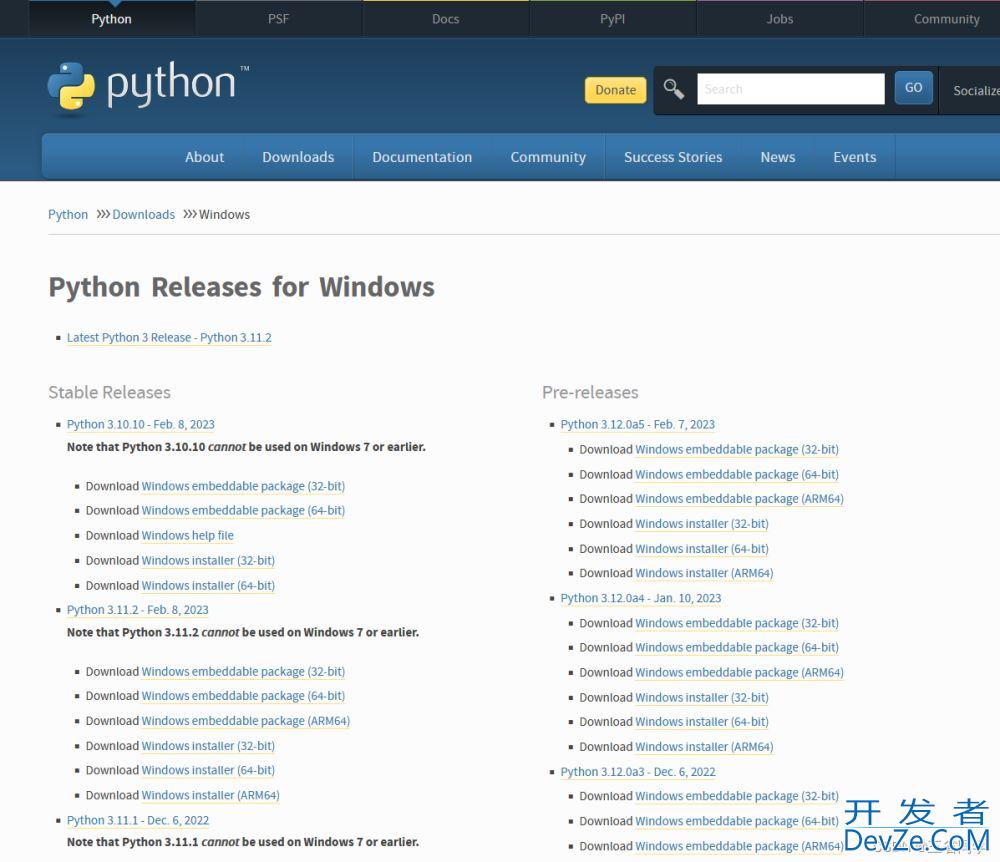Download 3.12.0a4 Windows embeddable package (64-bit)

coord(737,648)
